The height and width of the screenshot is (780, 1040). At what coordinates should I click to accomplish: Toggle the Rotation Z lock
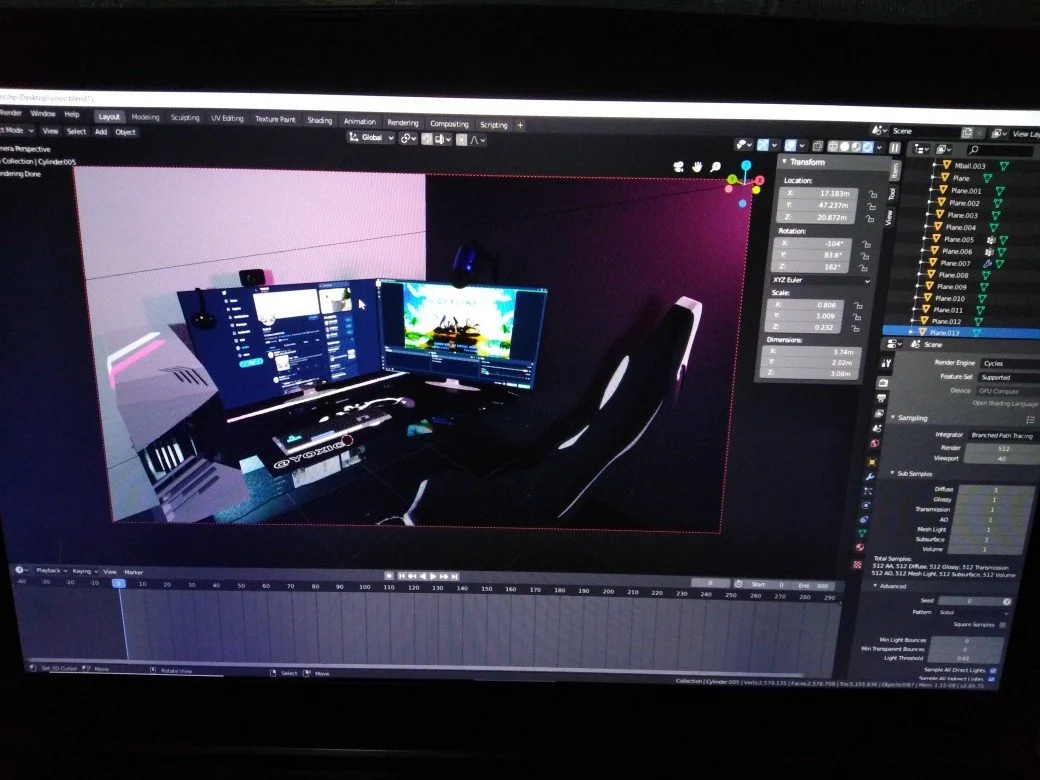863,268
